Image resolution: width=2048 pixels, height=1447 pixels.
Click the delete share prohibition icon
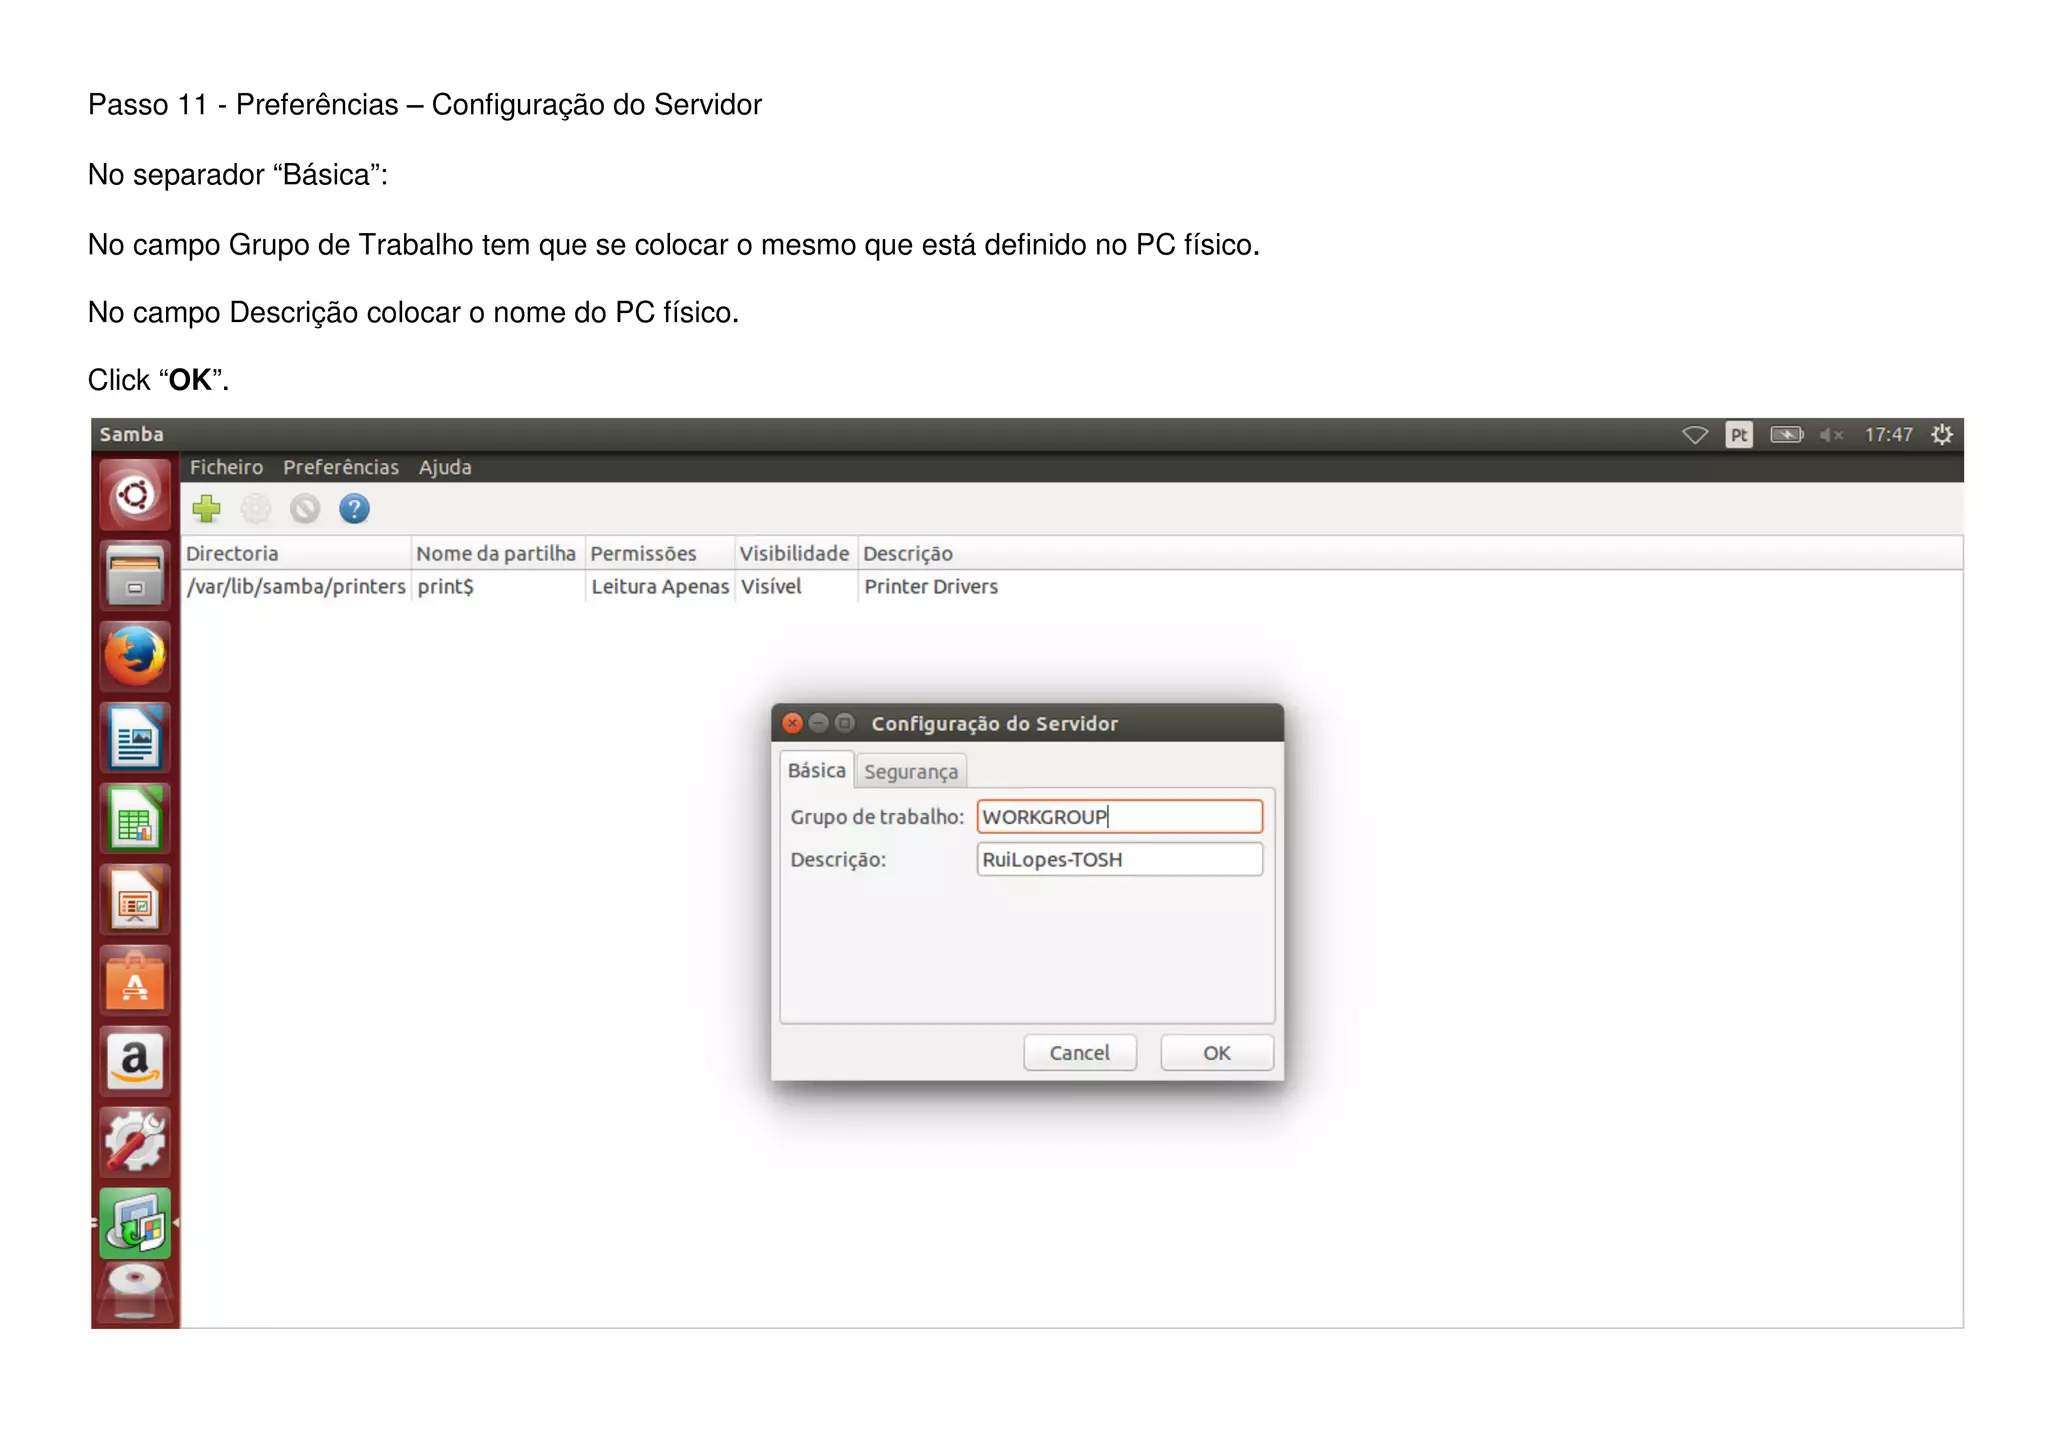(x=305, y=509)
